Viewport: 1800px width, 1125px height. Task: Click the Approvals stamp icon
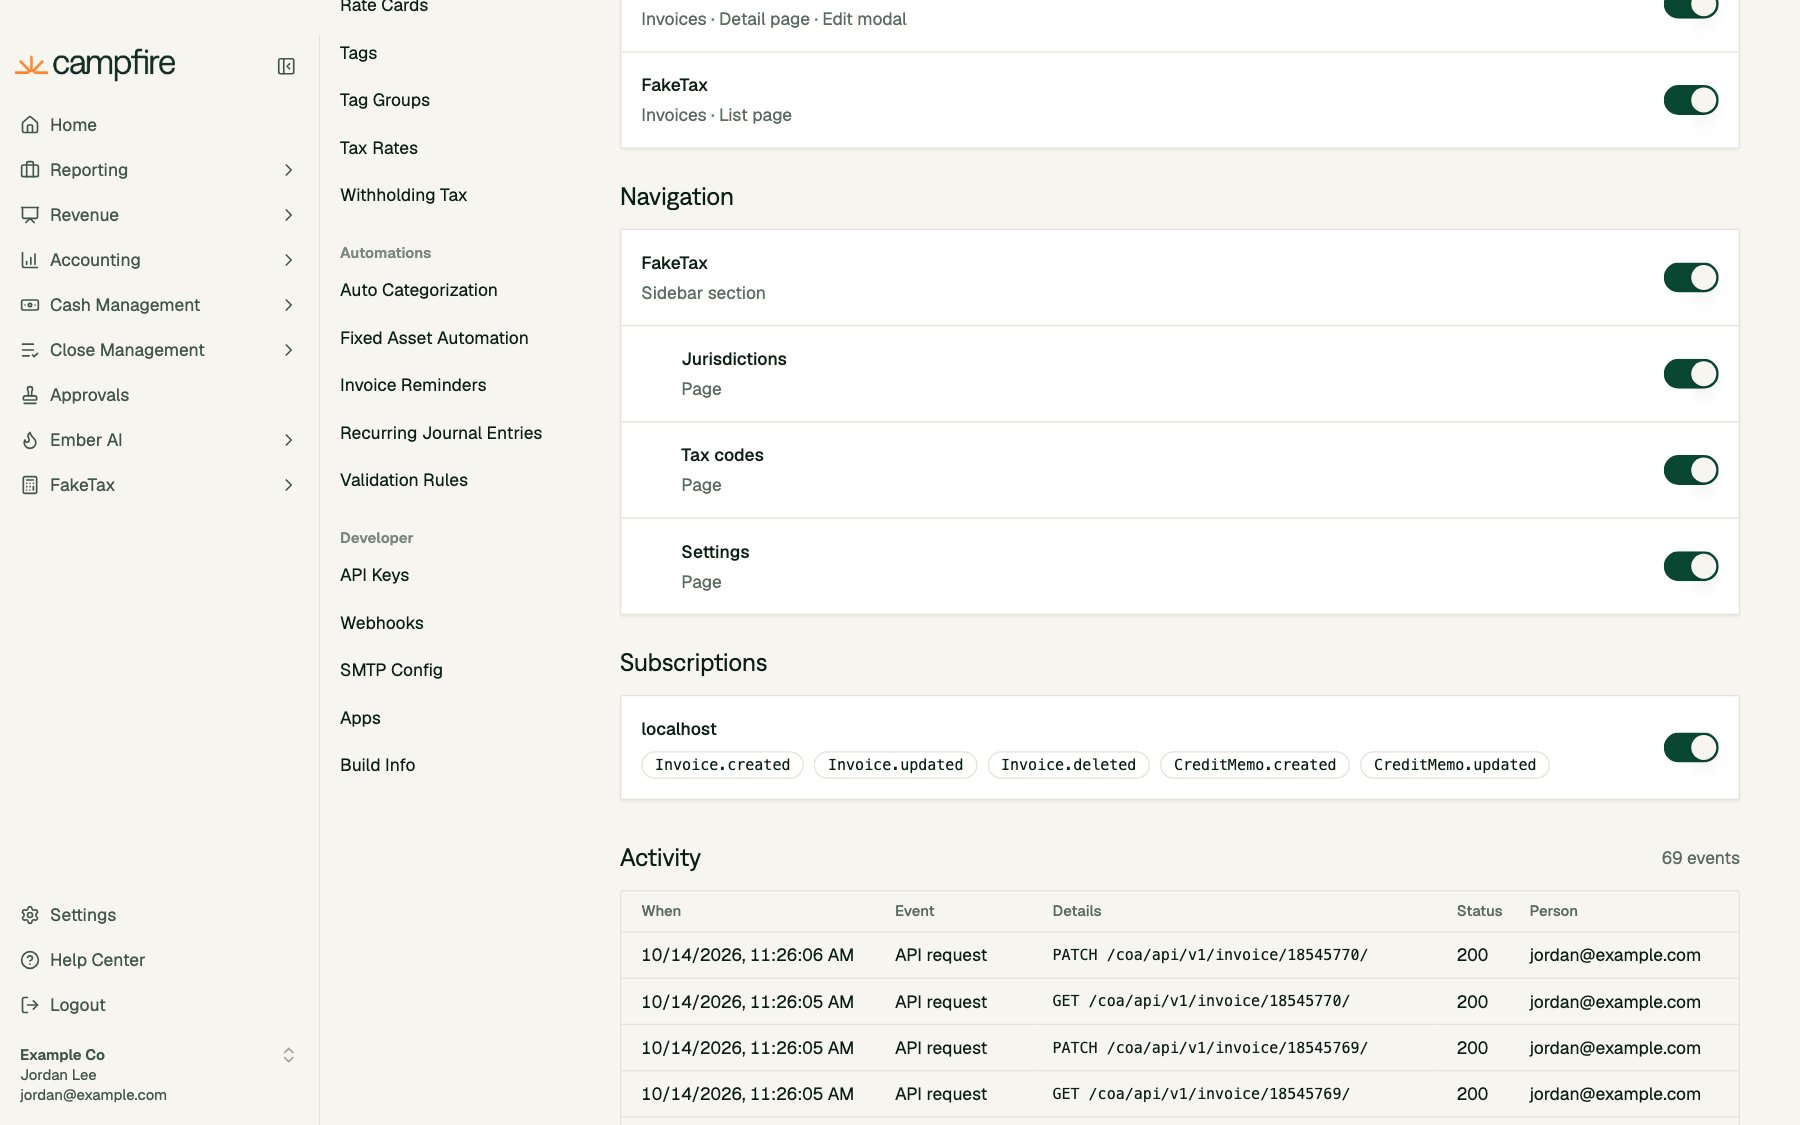point(30,395)
